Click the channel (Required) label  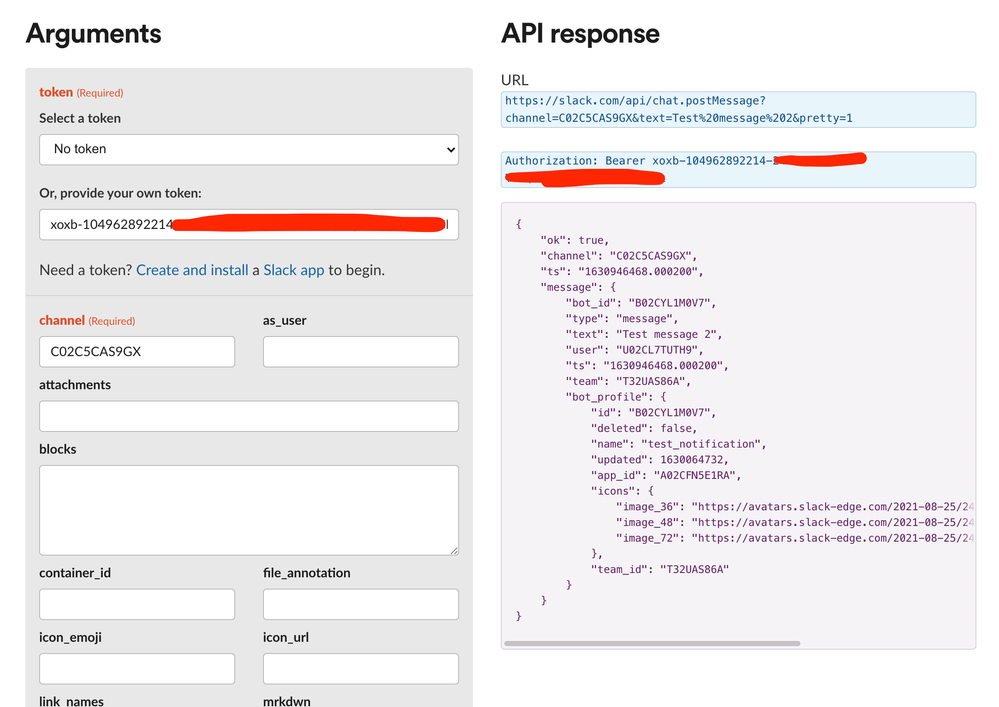click(x=87, y=320)
